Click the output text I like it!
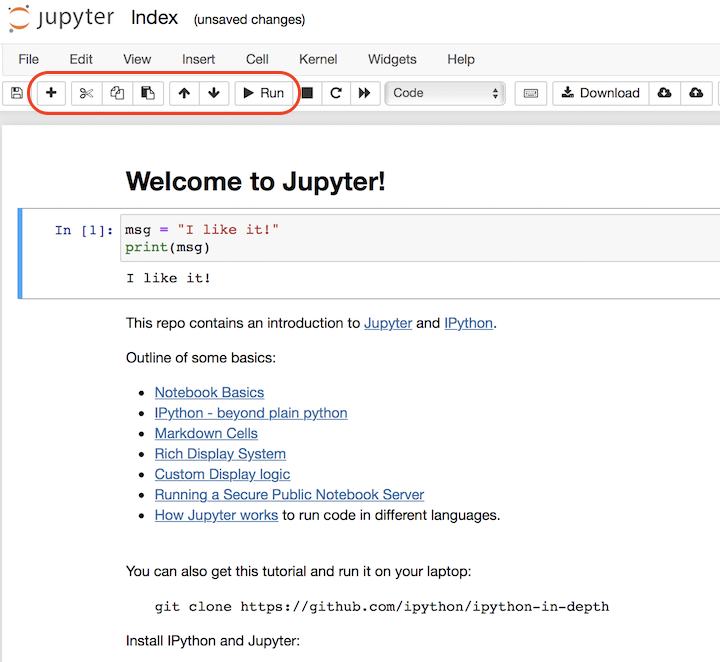Viewport: 720px width, 662px height. (169, 278)
